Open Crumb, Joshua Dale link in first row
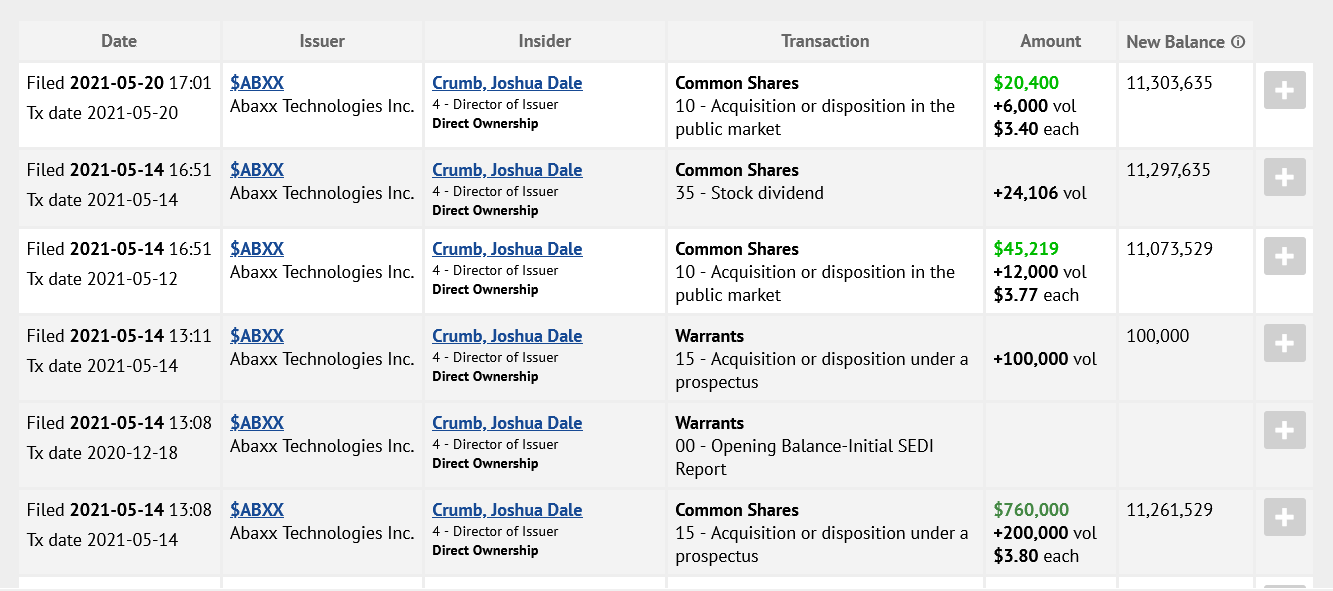Screen dimensions: 1333x591 [x=507, y=83]
